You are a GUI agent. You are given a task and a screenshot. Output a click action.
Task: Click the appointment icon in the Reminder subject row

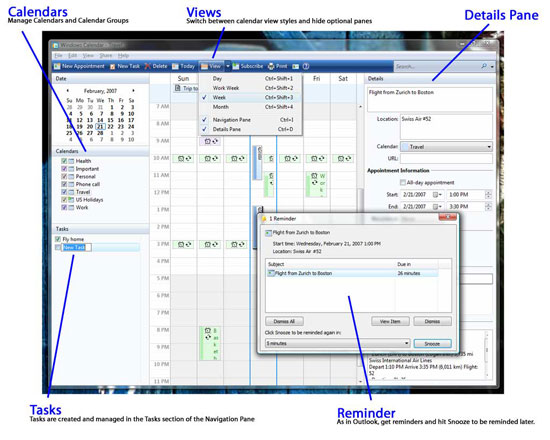pyautogui.click(x=271, y=273)
